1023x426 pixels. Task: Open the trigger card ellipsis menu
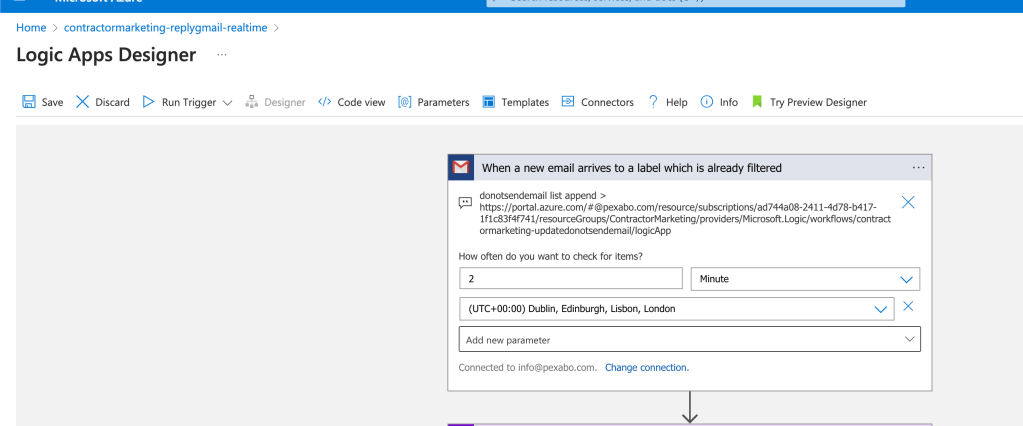(x=919, y=168)
